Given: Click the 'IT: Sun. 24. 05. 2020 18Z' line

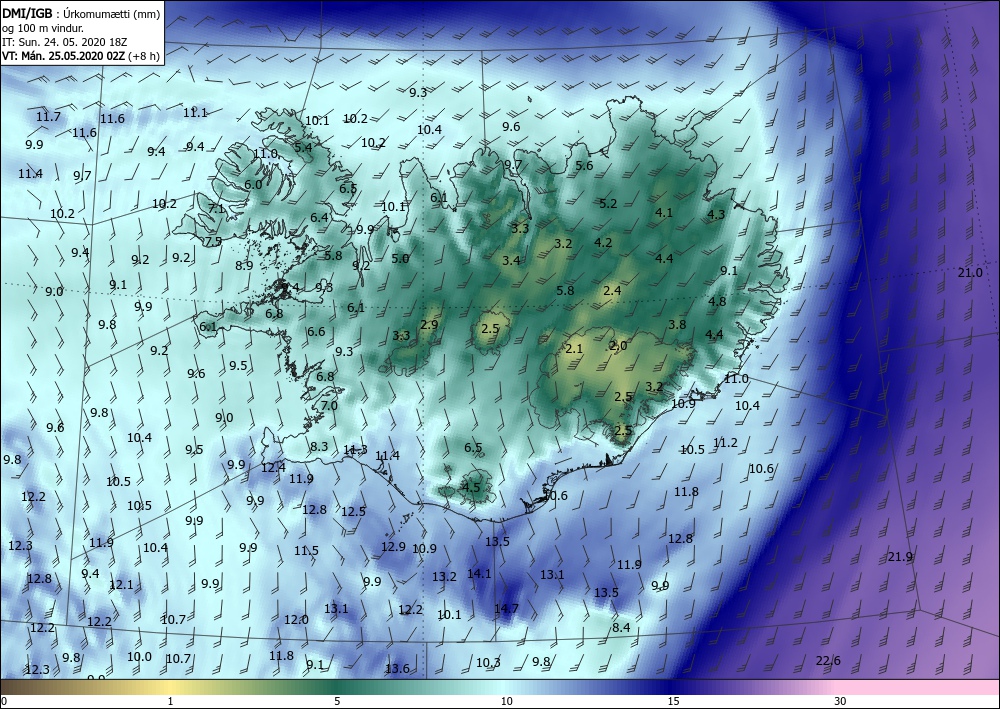Looking at the screenshot, I should 64,42.
